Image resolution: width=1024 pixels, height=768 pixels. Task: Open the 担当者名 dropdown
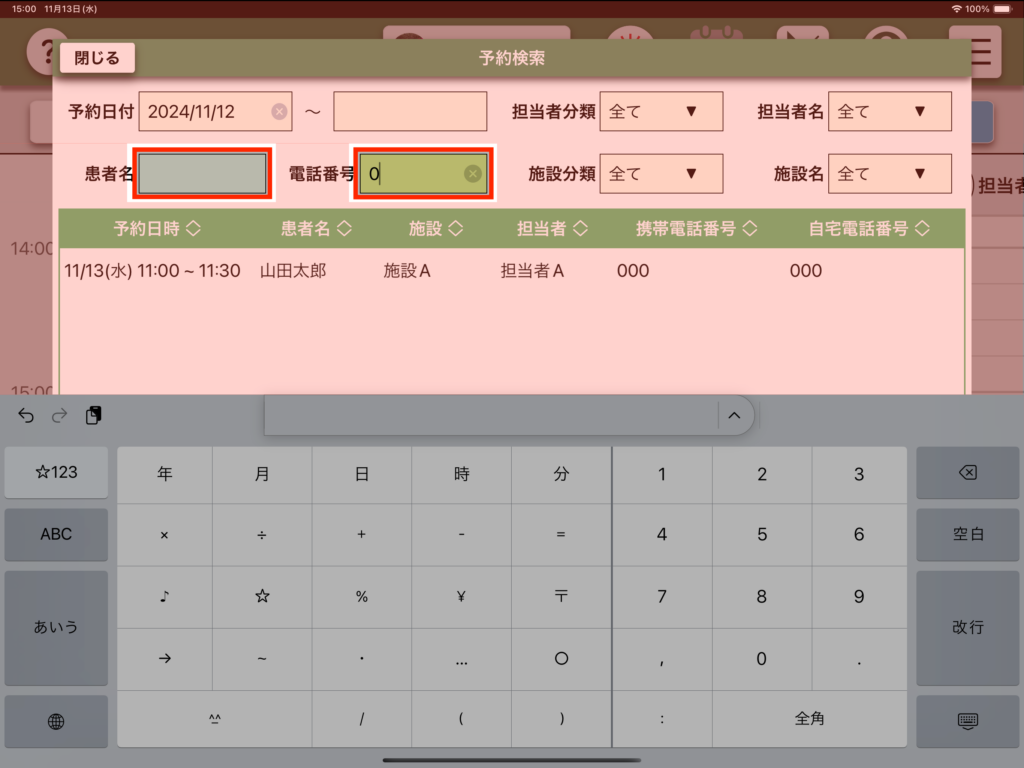point(890,112)
